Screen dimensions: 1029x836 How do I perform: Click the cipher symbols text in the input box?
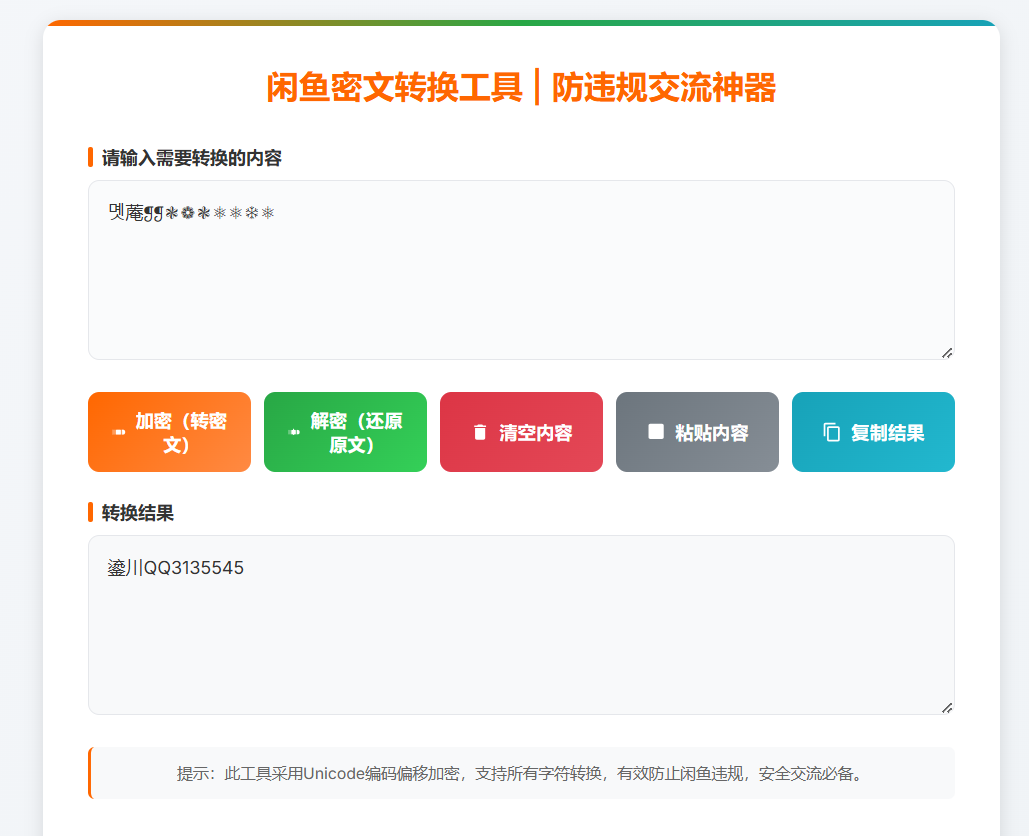191,213
